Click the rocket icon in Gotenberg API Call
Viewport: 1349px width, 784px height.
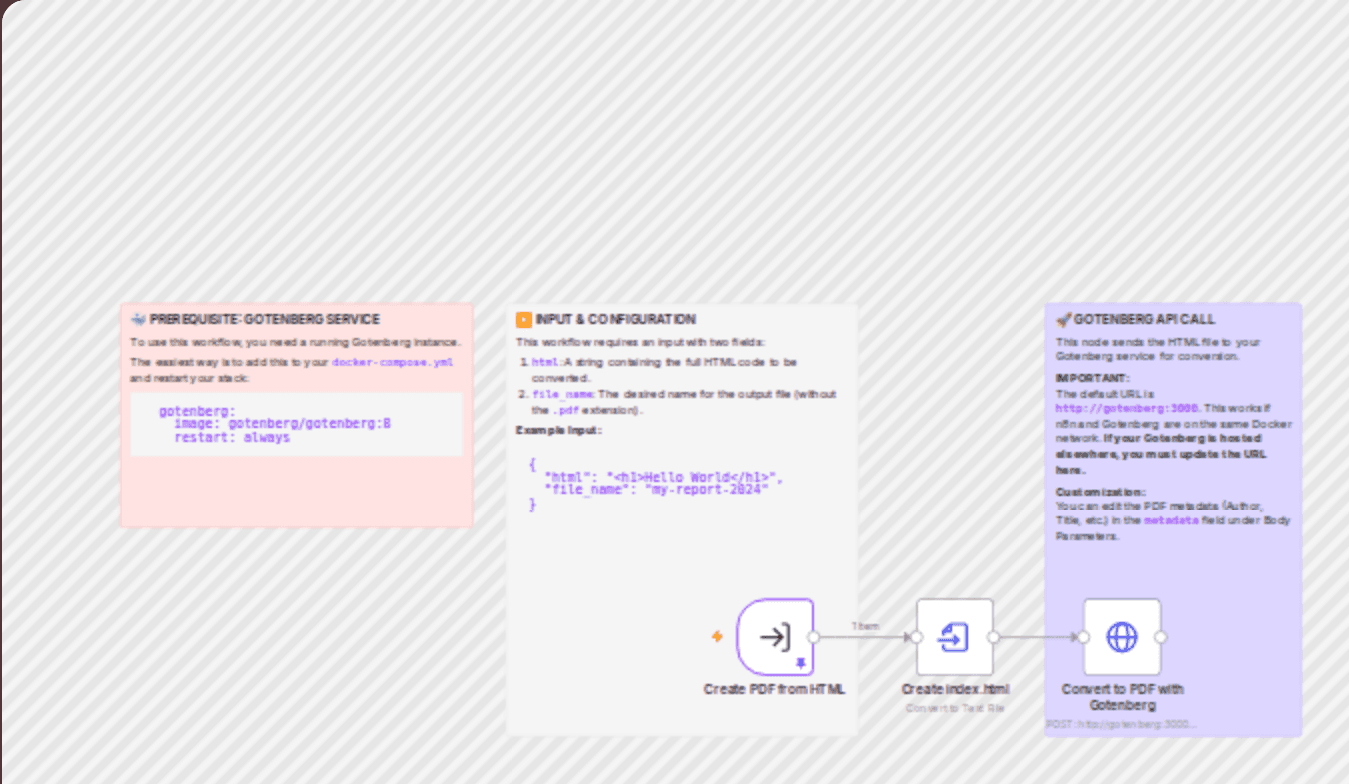point(1063,320)
